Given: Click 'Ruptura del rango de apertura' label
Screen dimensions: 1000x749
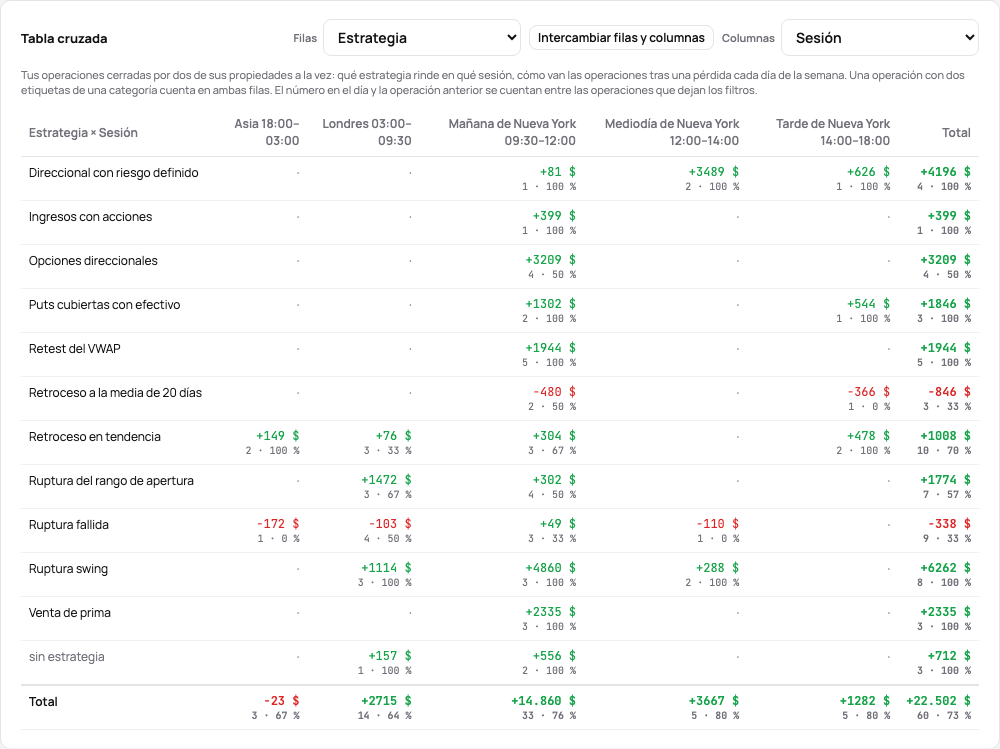Looking at the screenshot, I should pyautogui.click(x=111, y=481).
